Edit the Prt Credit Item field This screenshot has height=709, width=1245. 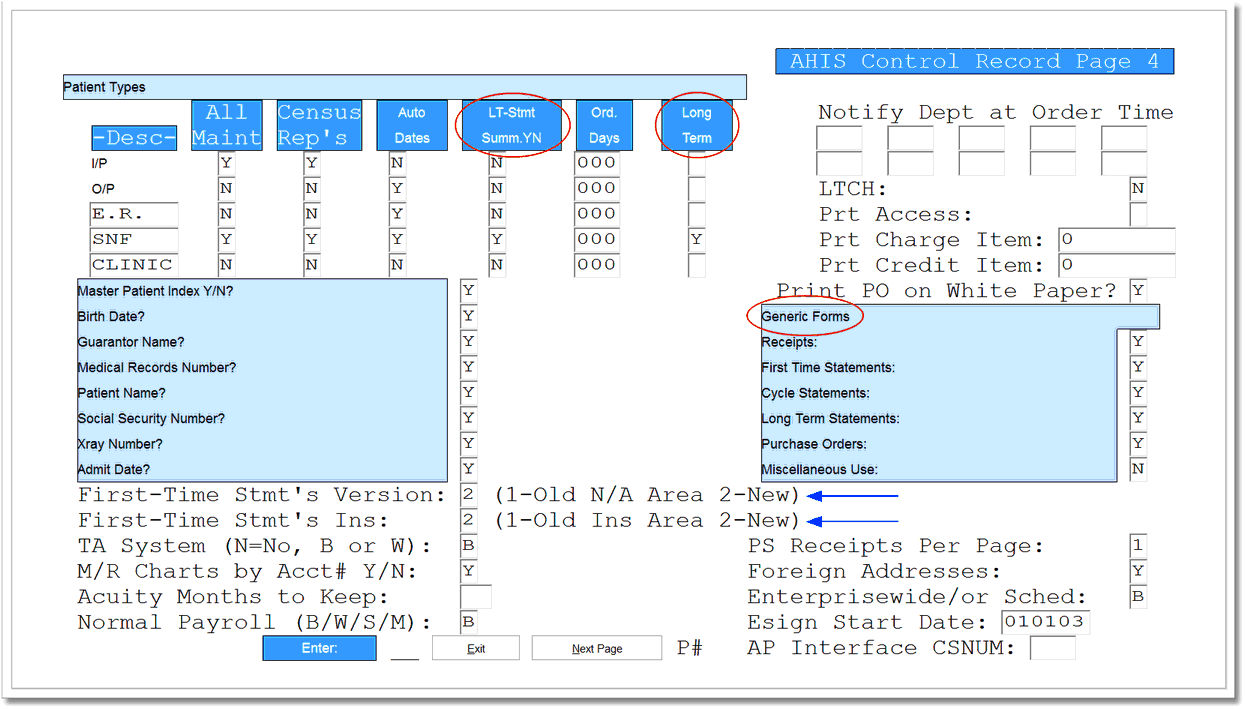click(1117, 265)
